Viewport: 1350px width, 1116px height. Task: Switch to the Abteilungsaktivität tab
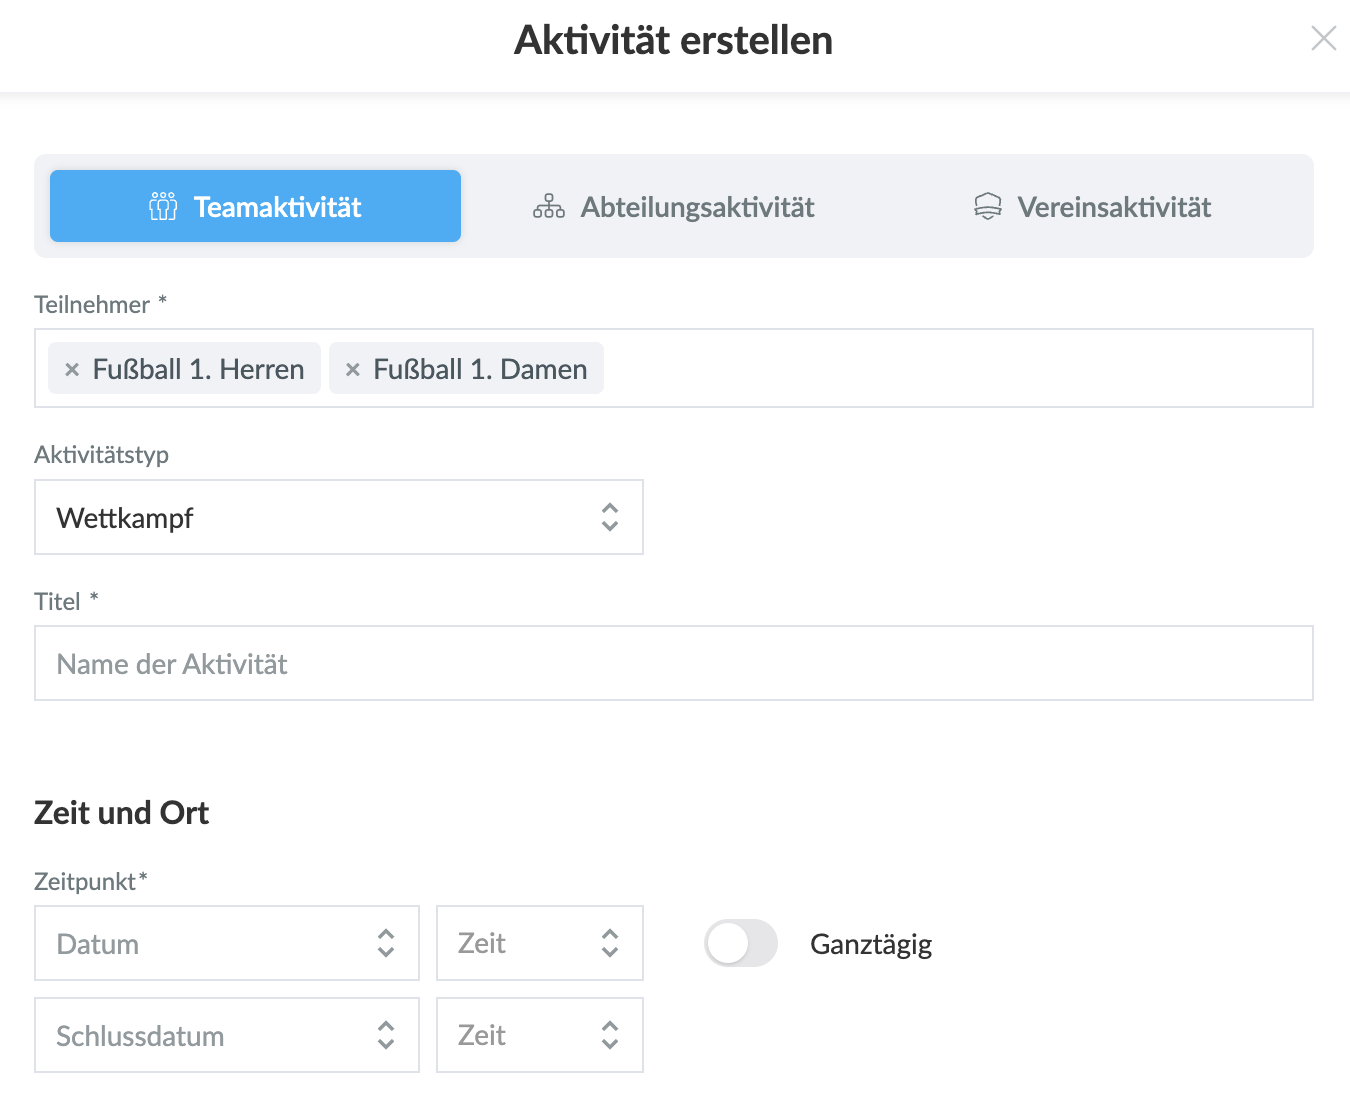point(697,207)
